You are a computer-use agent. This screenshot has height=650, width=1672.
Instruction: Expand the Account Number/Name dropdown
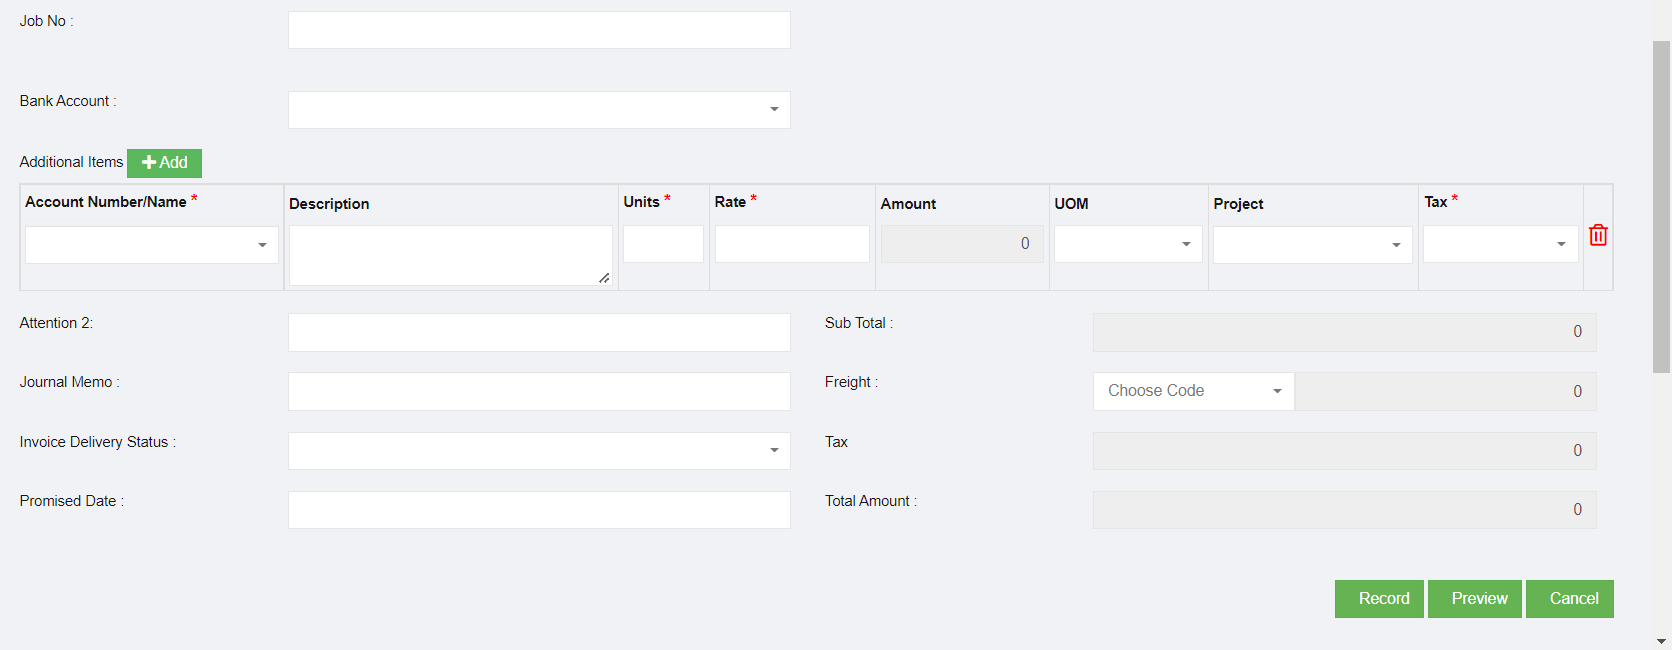pyautogui.click(x=151, y=245)
